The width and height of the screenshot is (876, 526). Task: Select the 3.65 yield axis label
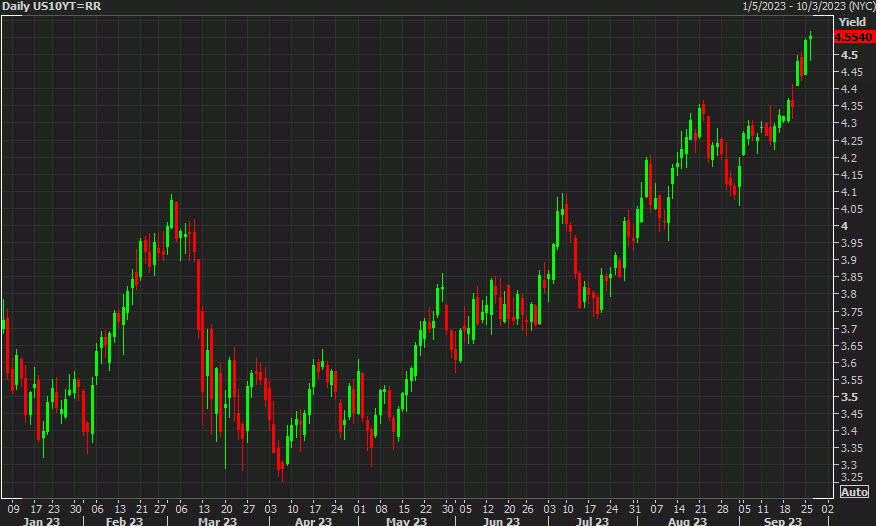coord(851,346)
